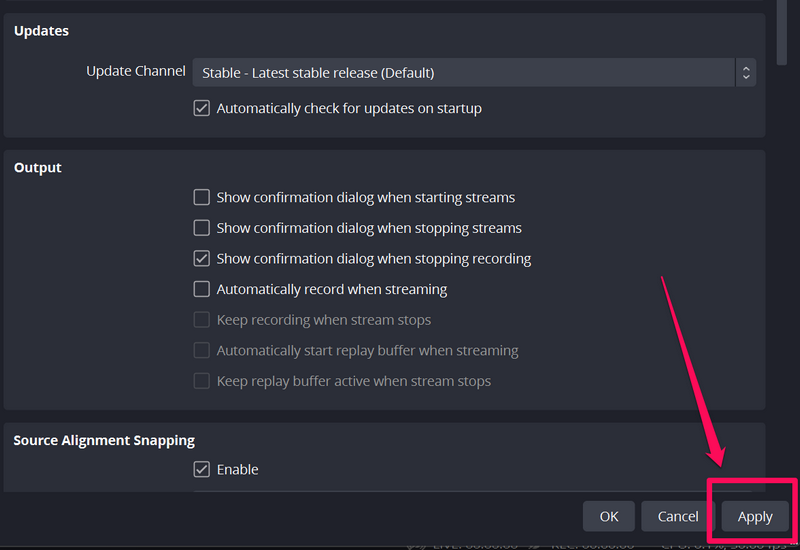This screenshot has width=800, height=550.
Task: Click the Update Channel up-down arrows
Action: [745, 73]
